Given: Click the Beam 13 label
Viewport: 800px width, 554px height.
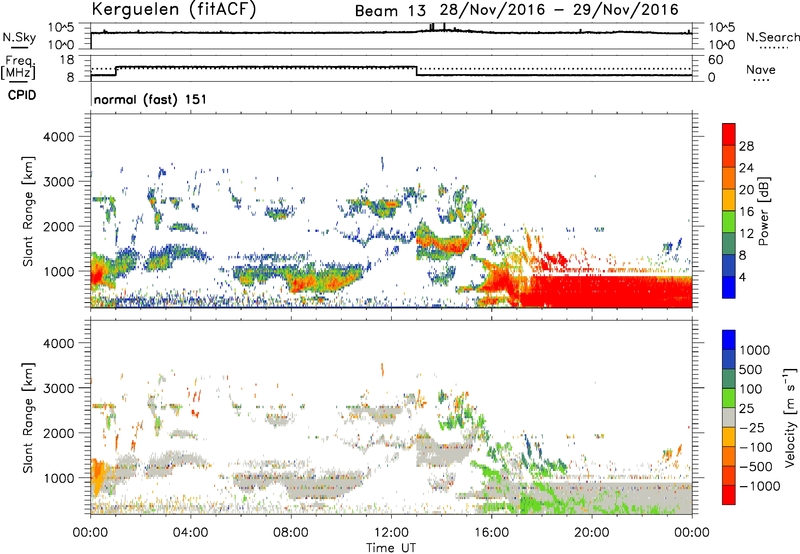Looking at the screenshot, I should coord(390,11).
